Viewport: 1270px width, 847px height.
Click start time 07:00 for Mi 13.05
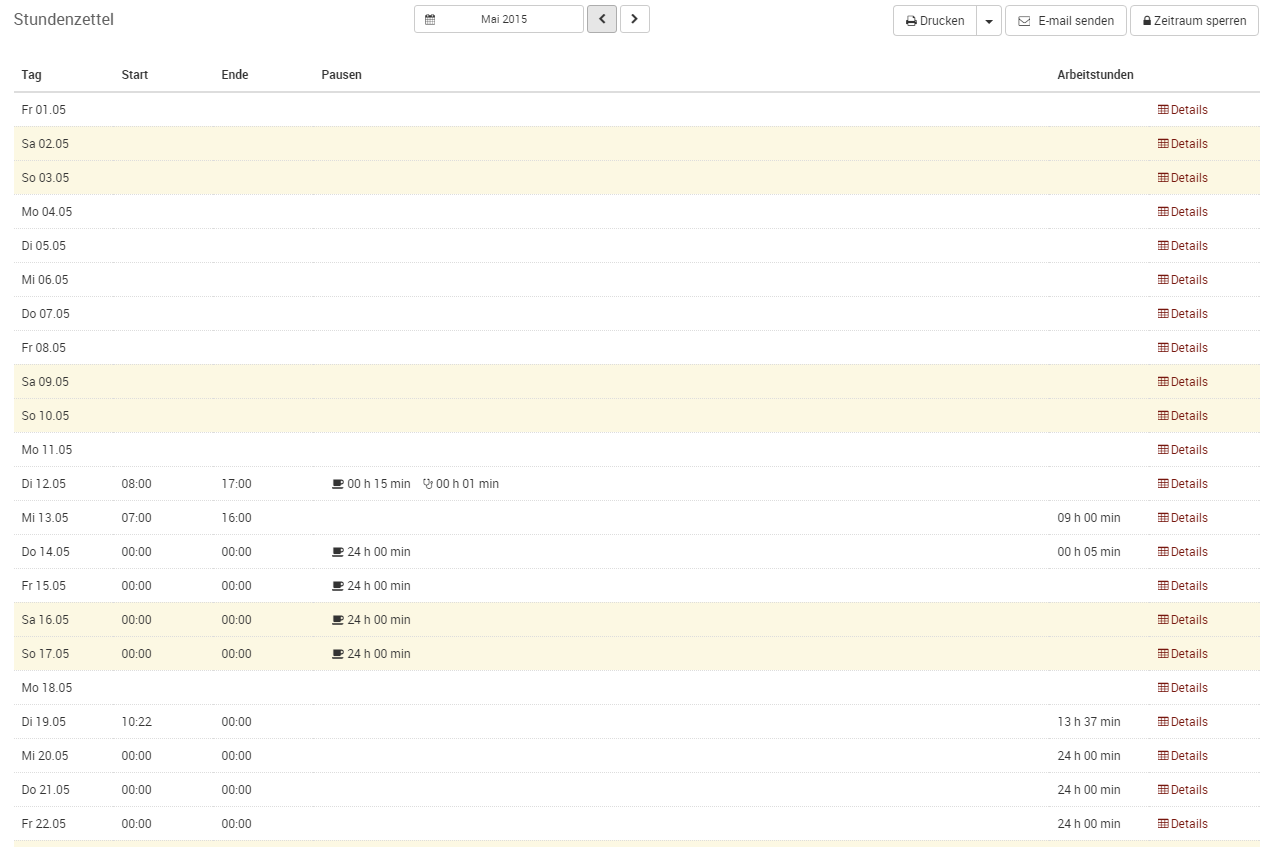(x=137, y=518)
